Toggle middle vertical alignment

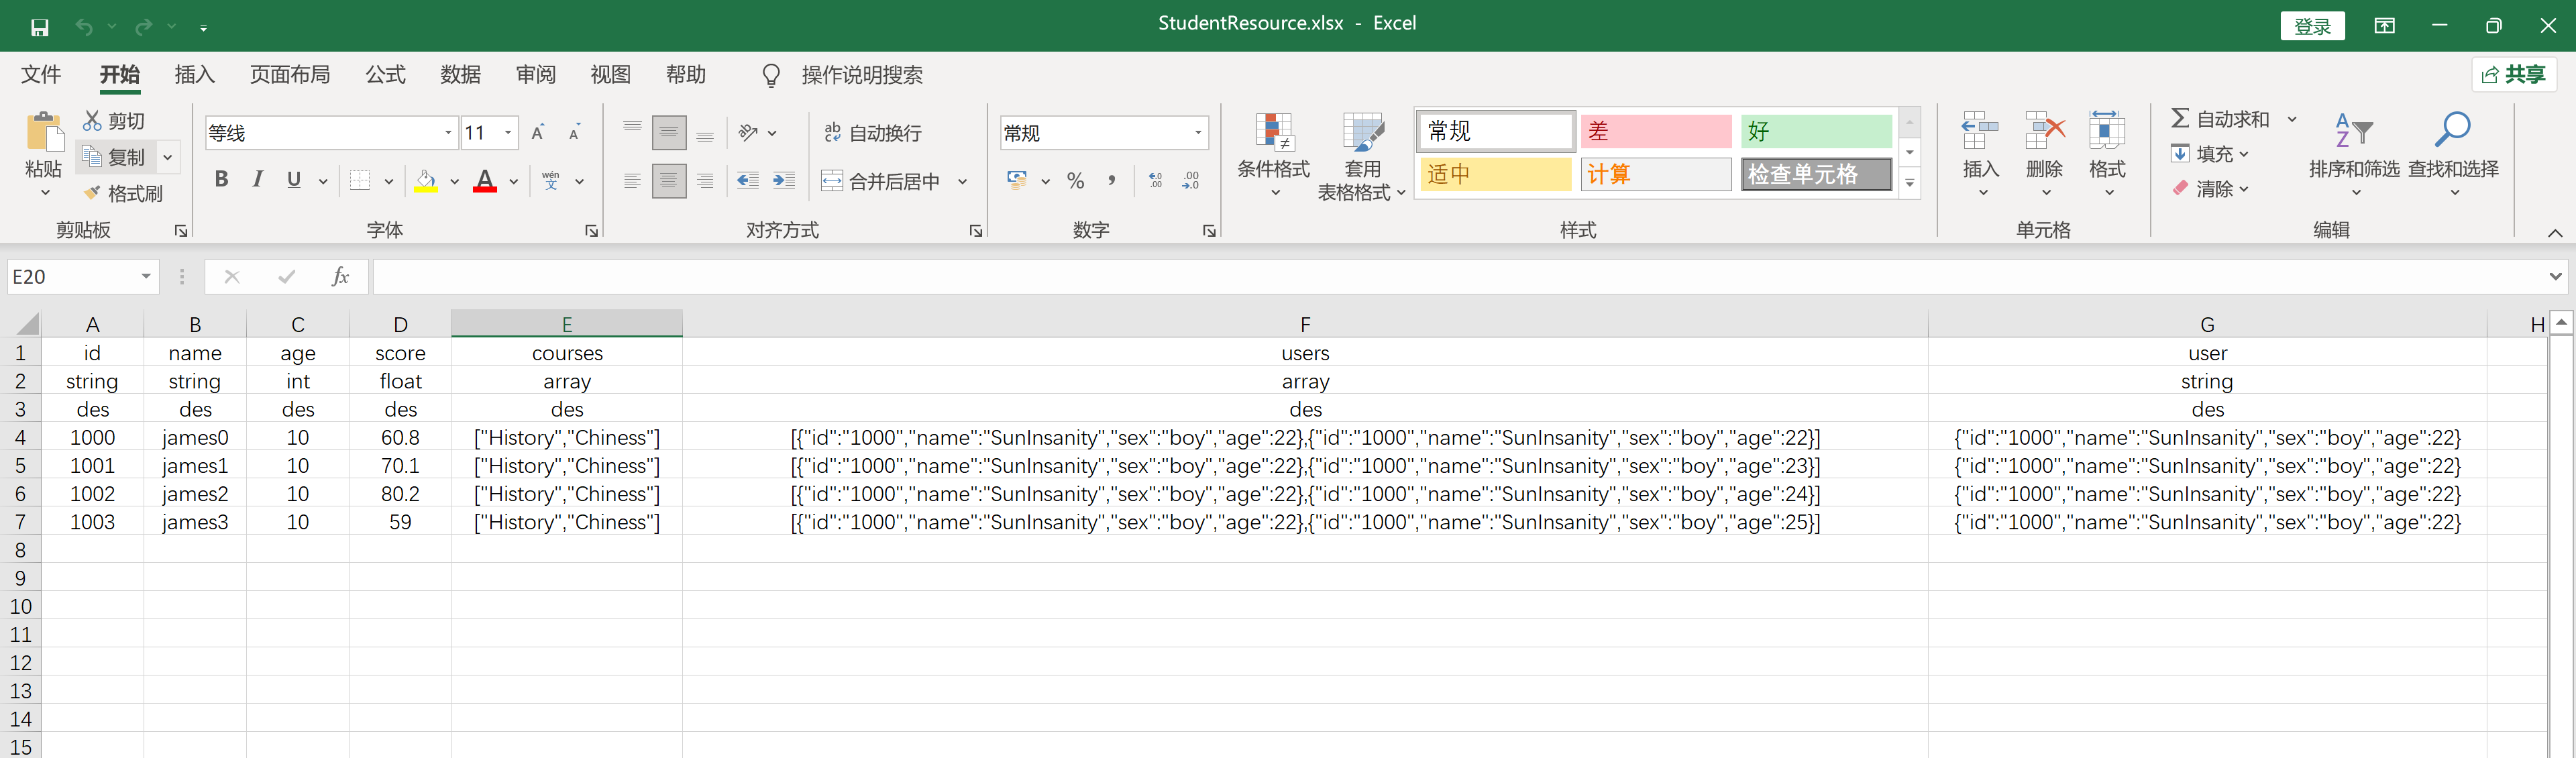(669, 133)
